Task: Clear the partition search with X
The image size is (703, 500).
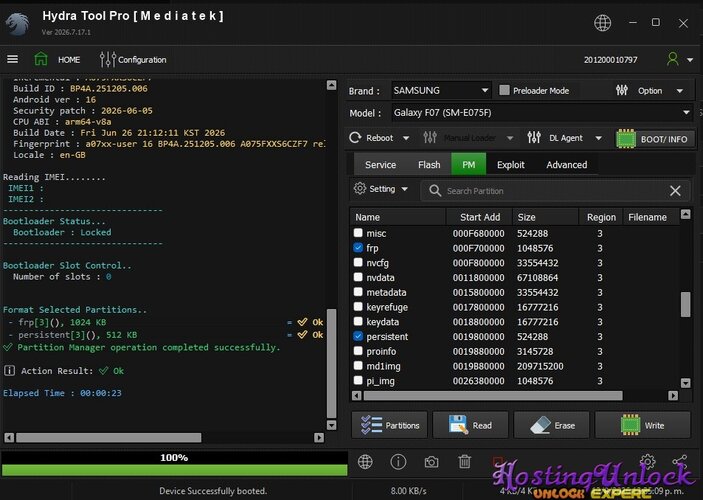Action: (x=675, y=191)
